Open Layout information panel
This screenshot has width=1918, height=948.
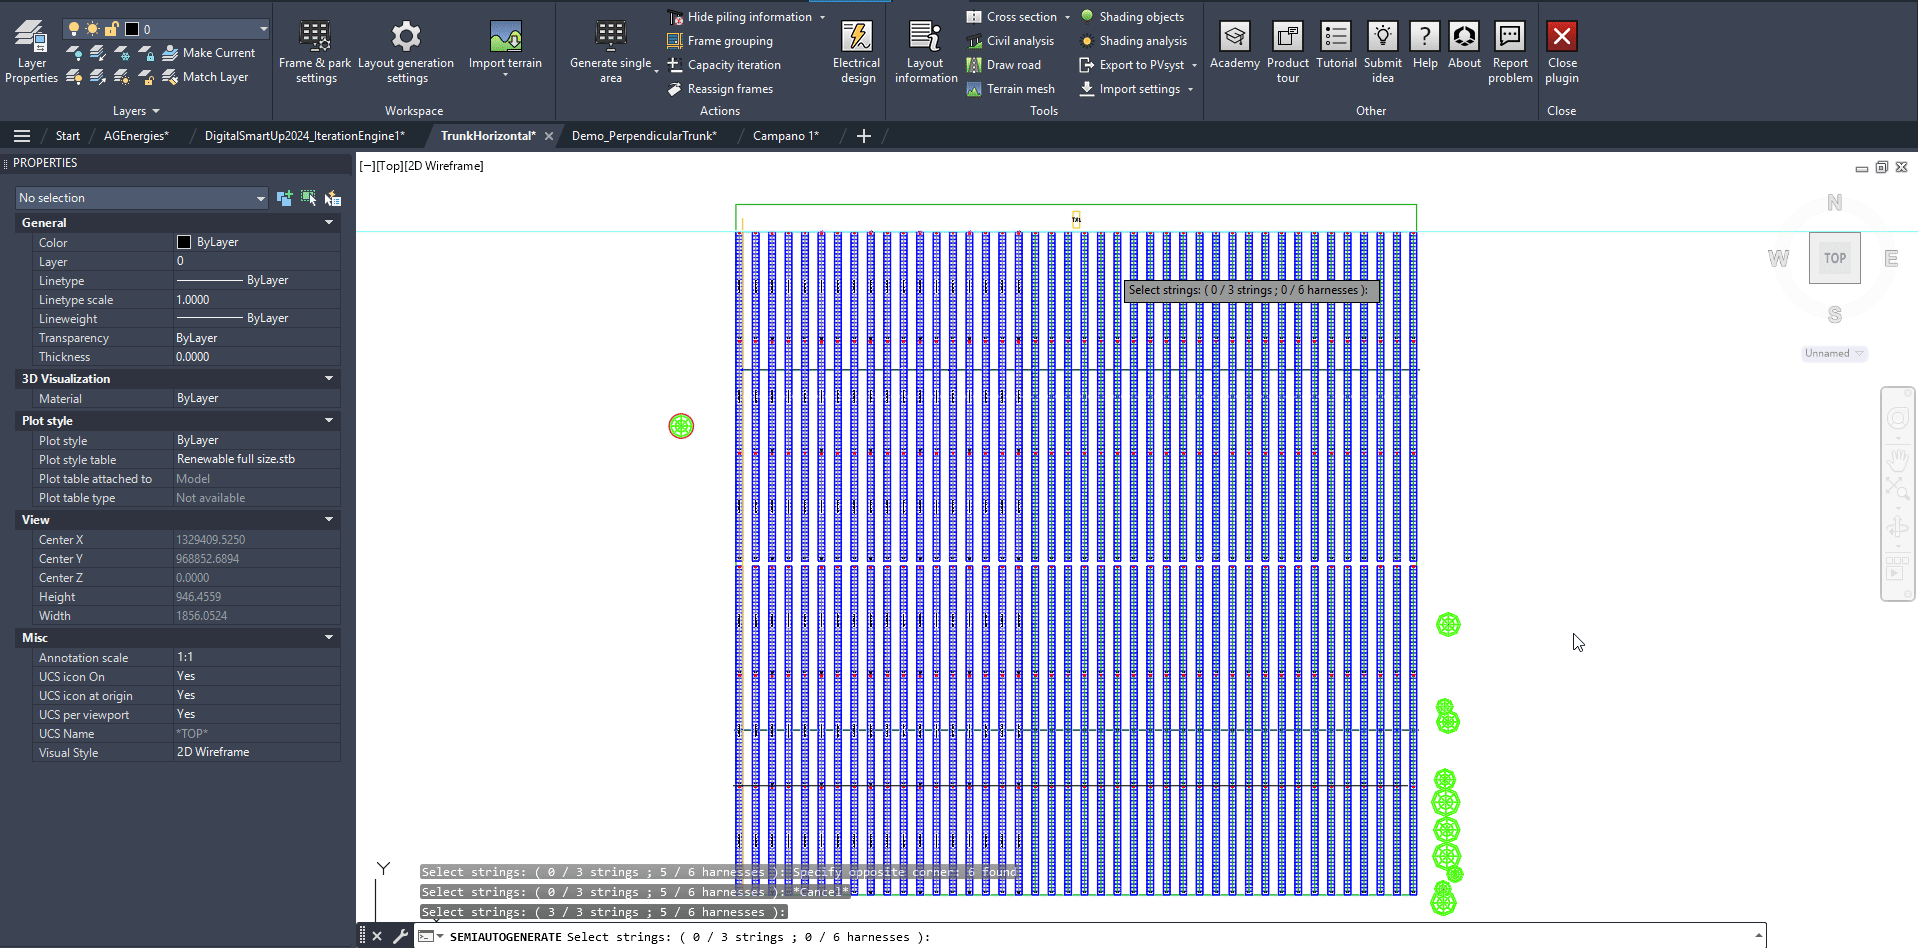926,52
